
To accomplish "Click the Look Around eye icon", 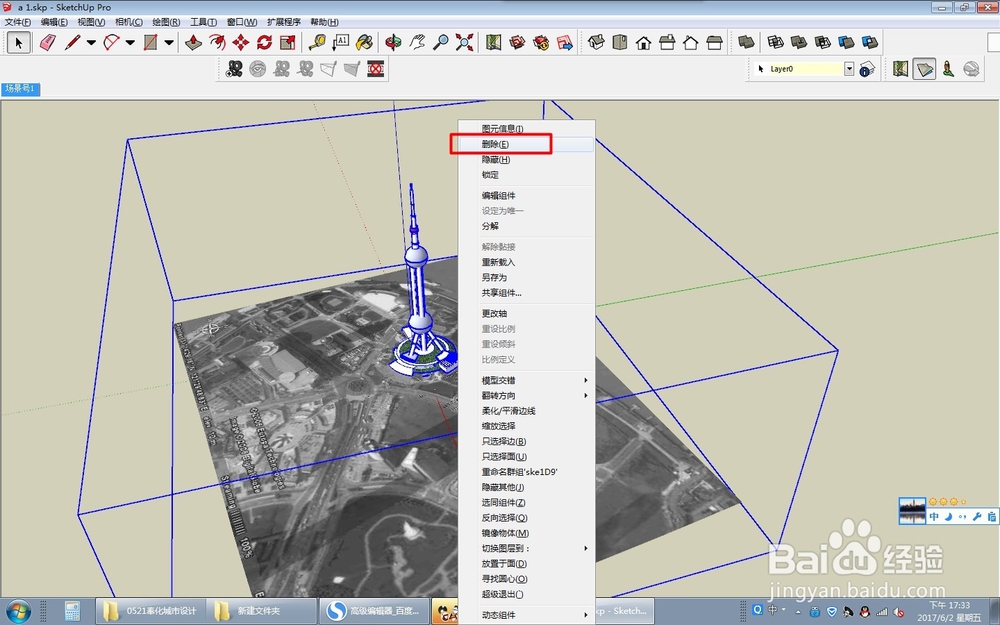I will 258,69.
